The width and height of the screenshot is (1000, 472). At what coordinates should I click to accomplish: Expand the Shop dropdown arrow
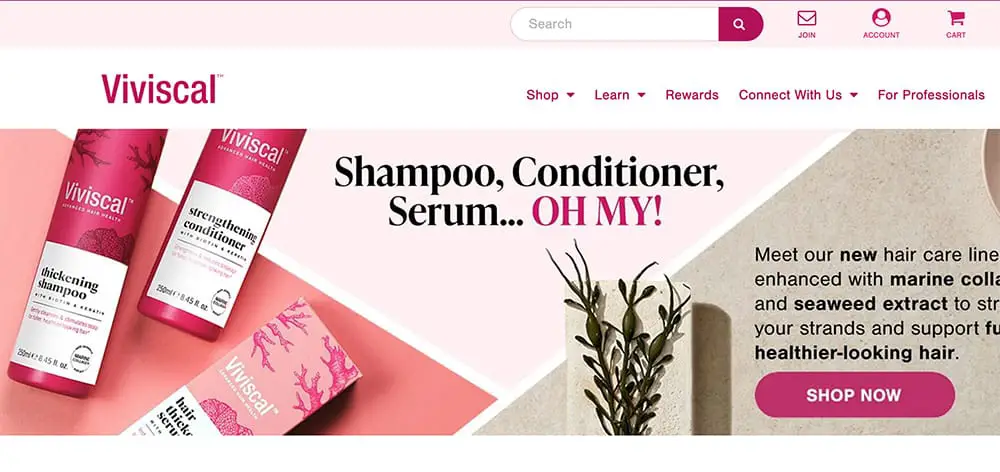[x=570, y=95]
